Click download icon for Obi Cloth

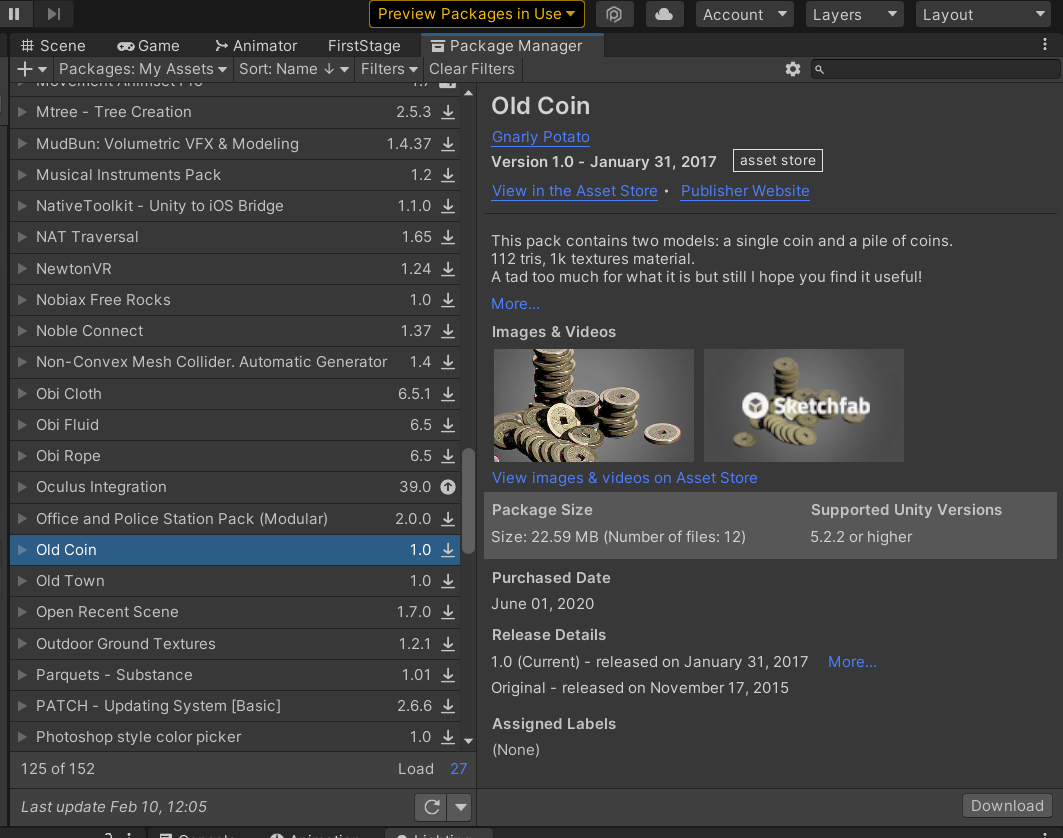[448, 394]
